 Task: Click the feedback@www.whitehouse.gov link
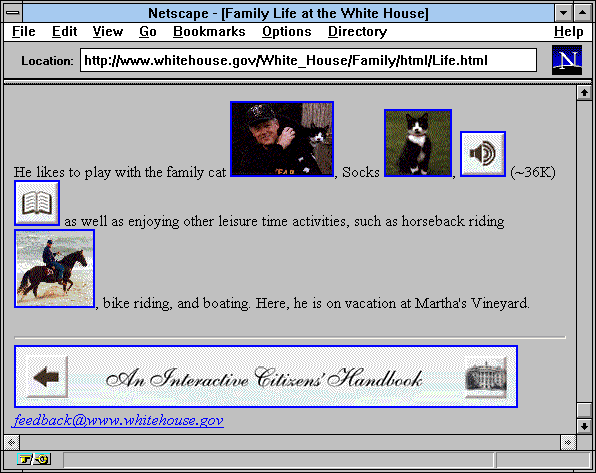point(117,421)
